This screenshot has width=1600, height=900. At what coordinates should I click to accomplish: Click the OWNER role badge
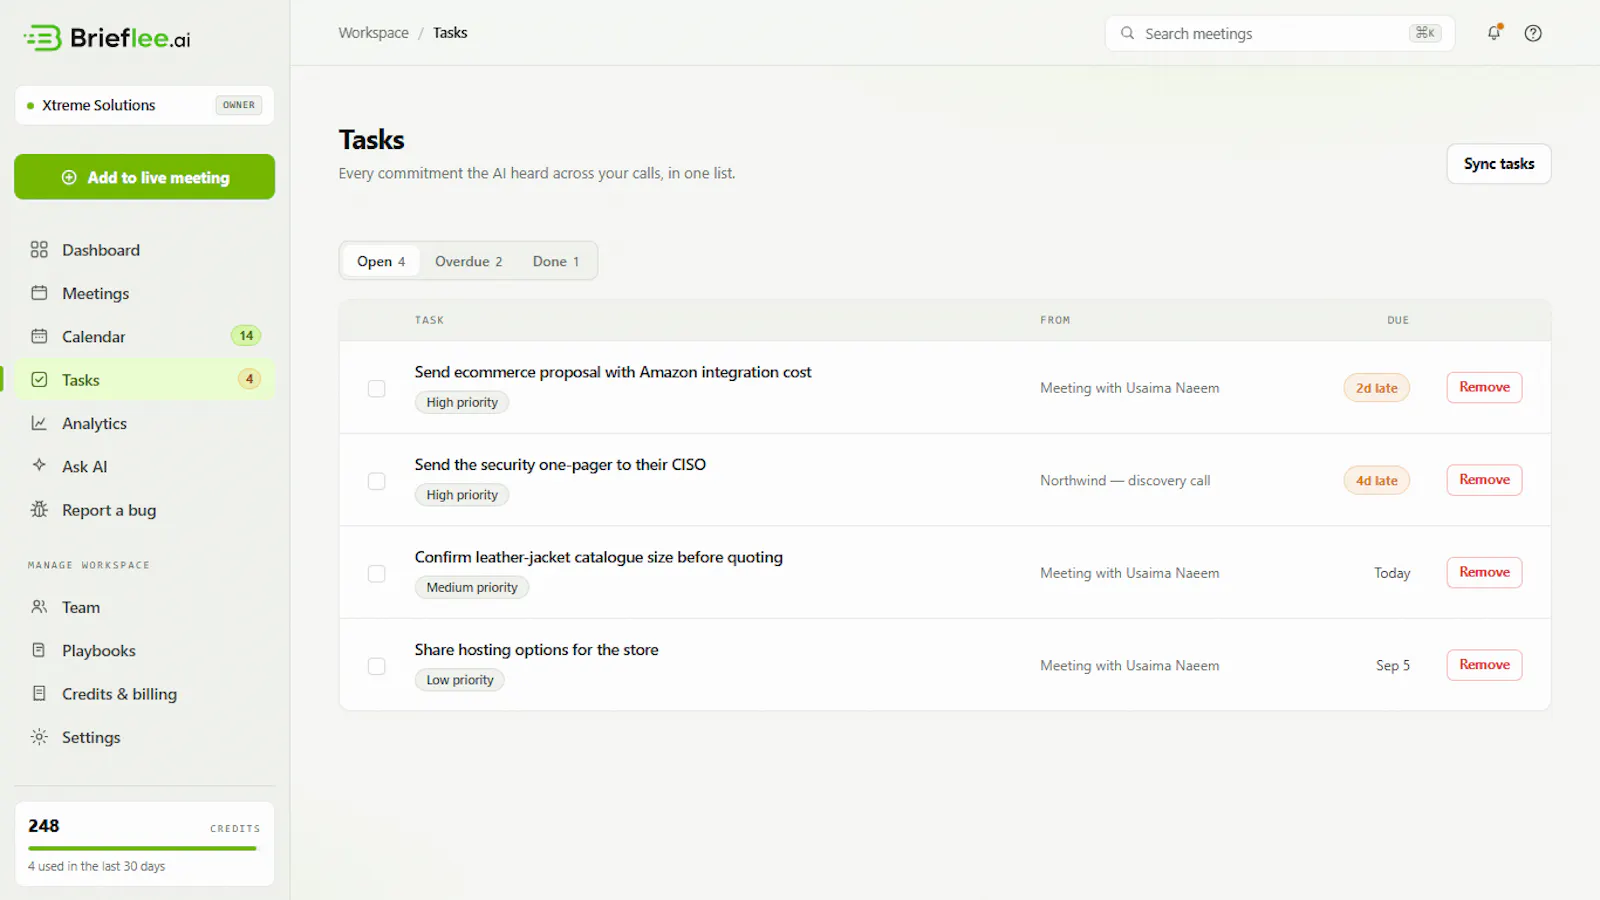239,105
